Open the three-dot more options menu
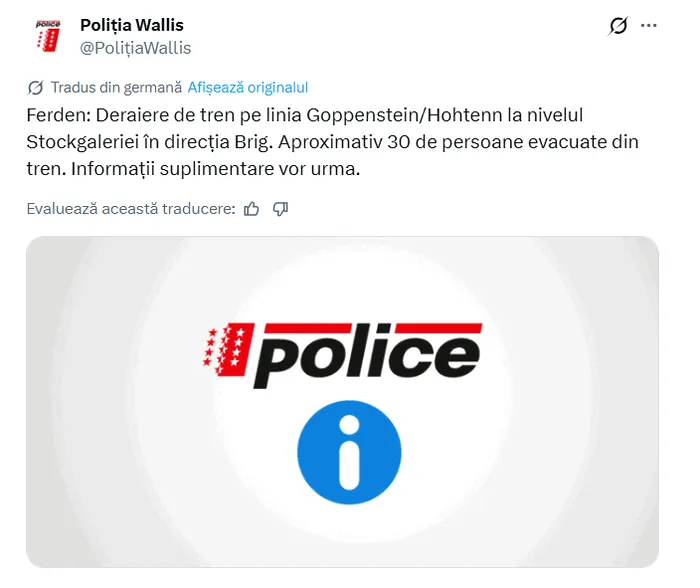 click(x=648, y=25)
